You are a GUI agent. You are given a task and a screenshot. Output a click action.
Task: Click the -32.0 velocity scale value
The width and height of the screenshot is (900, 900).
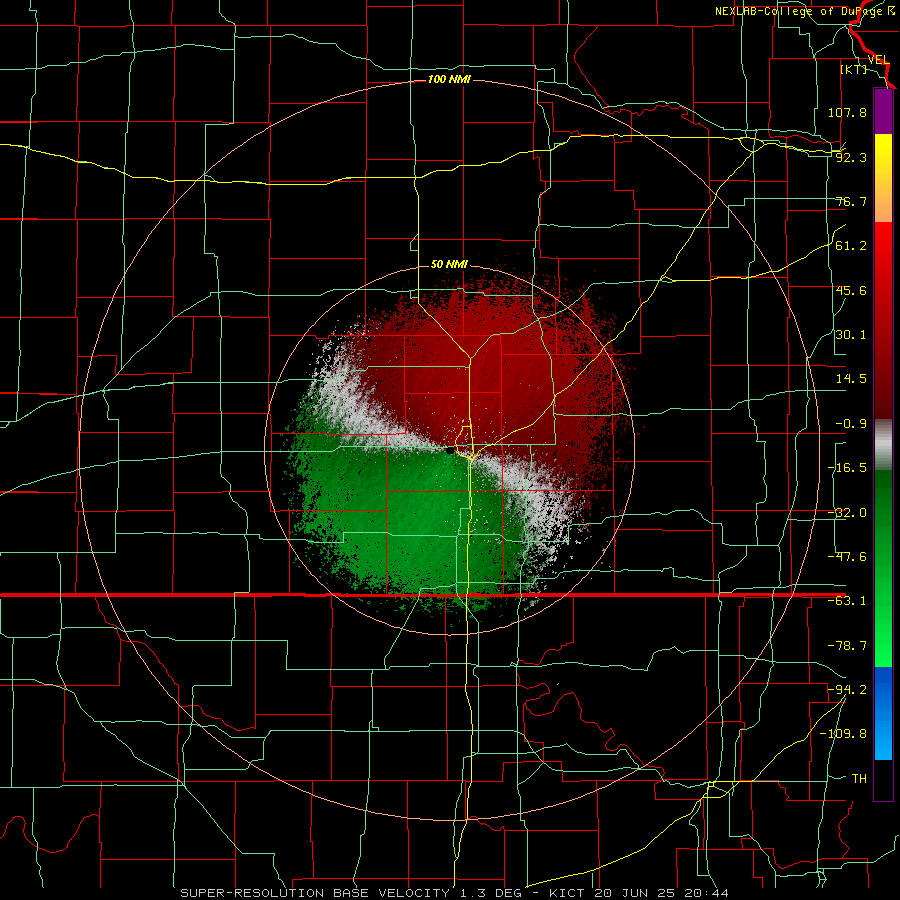[x=847, y=513]
